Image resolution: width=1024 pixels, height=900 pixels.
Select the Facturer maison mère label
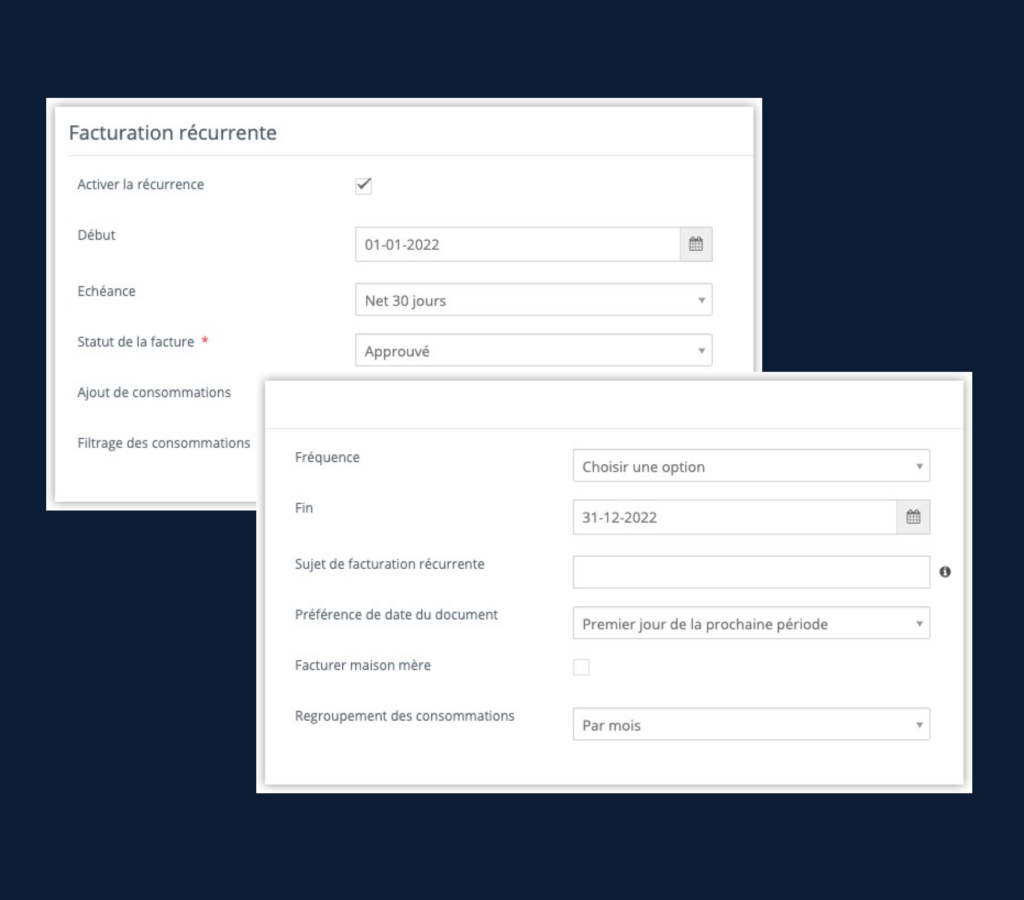(363, 666)
